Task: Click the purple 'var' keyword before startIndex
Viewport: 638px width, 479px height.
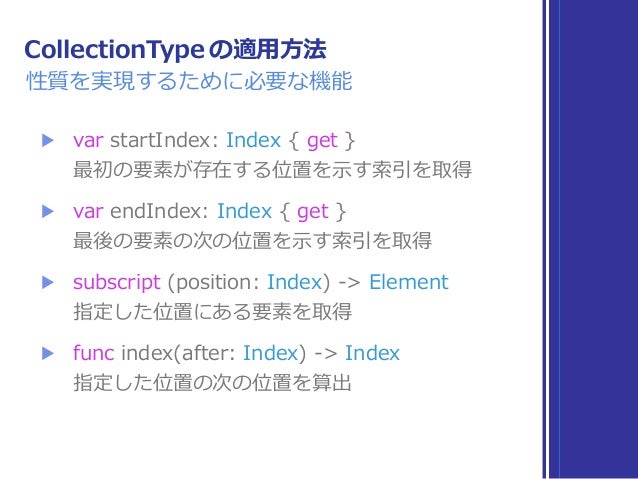Action: (x=88, y=141)
